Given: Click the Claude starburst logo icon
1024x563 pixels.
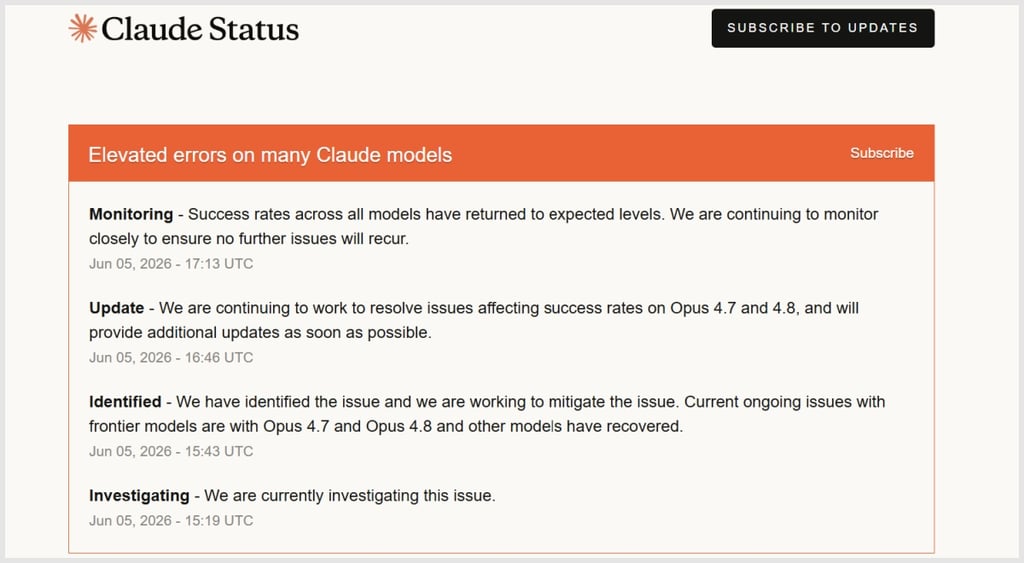Looking at the screenshot, I should (x=82, y=28).
